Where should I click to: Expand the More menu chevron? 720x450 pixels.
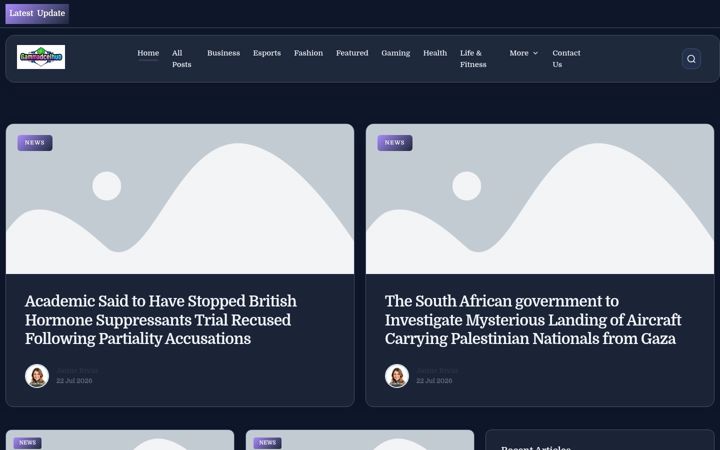[535, 53]
